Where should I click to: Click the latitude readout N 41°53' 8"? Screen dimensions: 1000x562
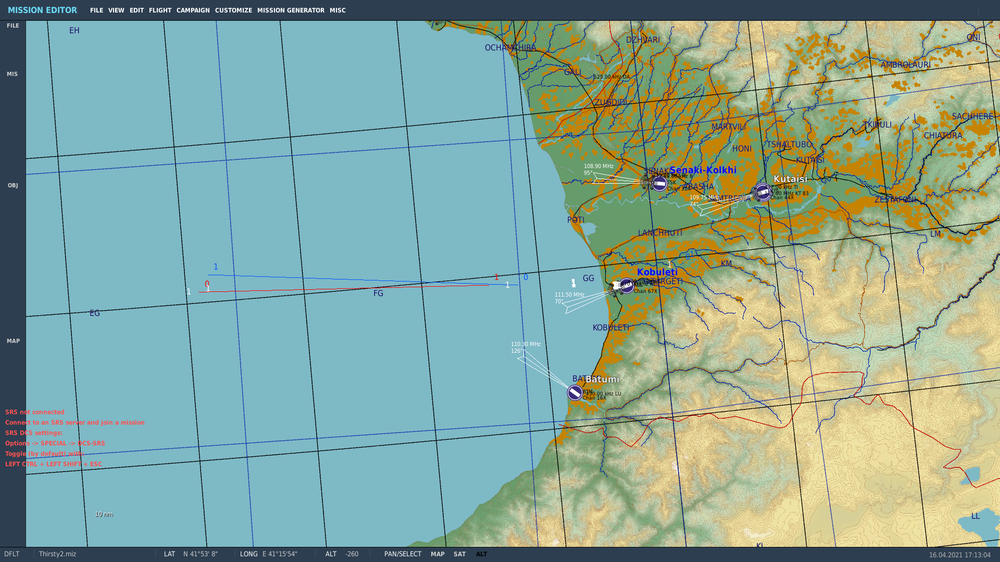(200, 554)
